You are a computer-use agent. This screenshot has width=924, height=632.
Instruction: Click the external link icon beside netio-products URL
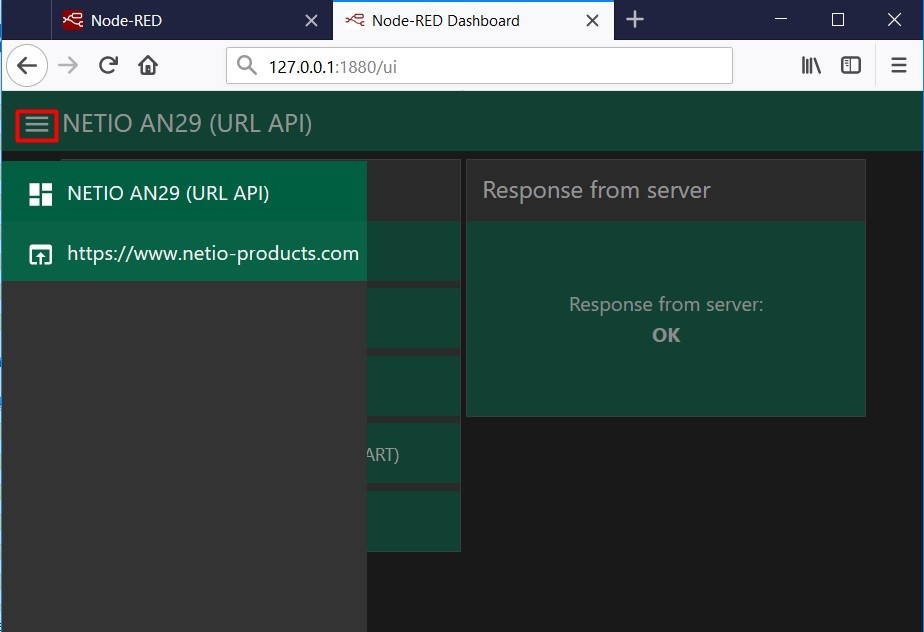[x=40, y=254]
